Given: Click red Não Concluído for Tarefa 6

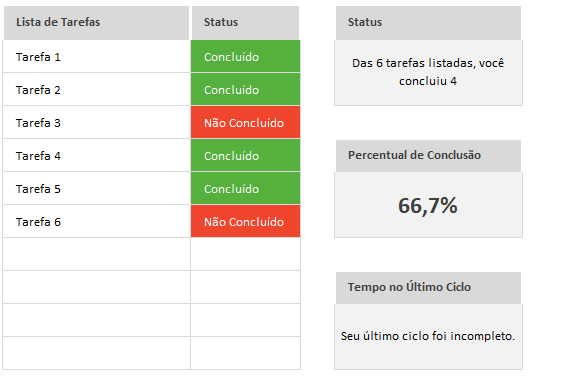Looking at the screenshot, I should click(245, 221).
